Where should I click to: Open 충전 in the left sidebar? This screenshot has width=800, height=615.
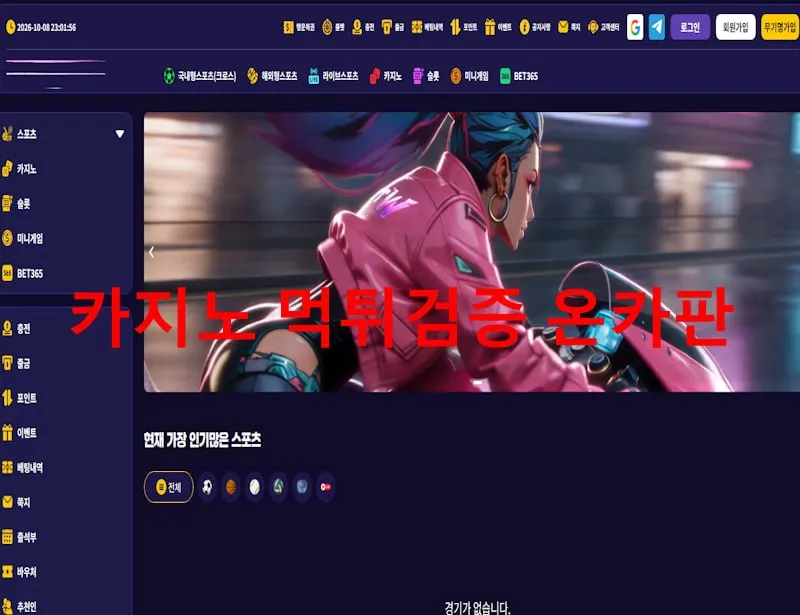tap(16, 329)
